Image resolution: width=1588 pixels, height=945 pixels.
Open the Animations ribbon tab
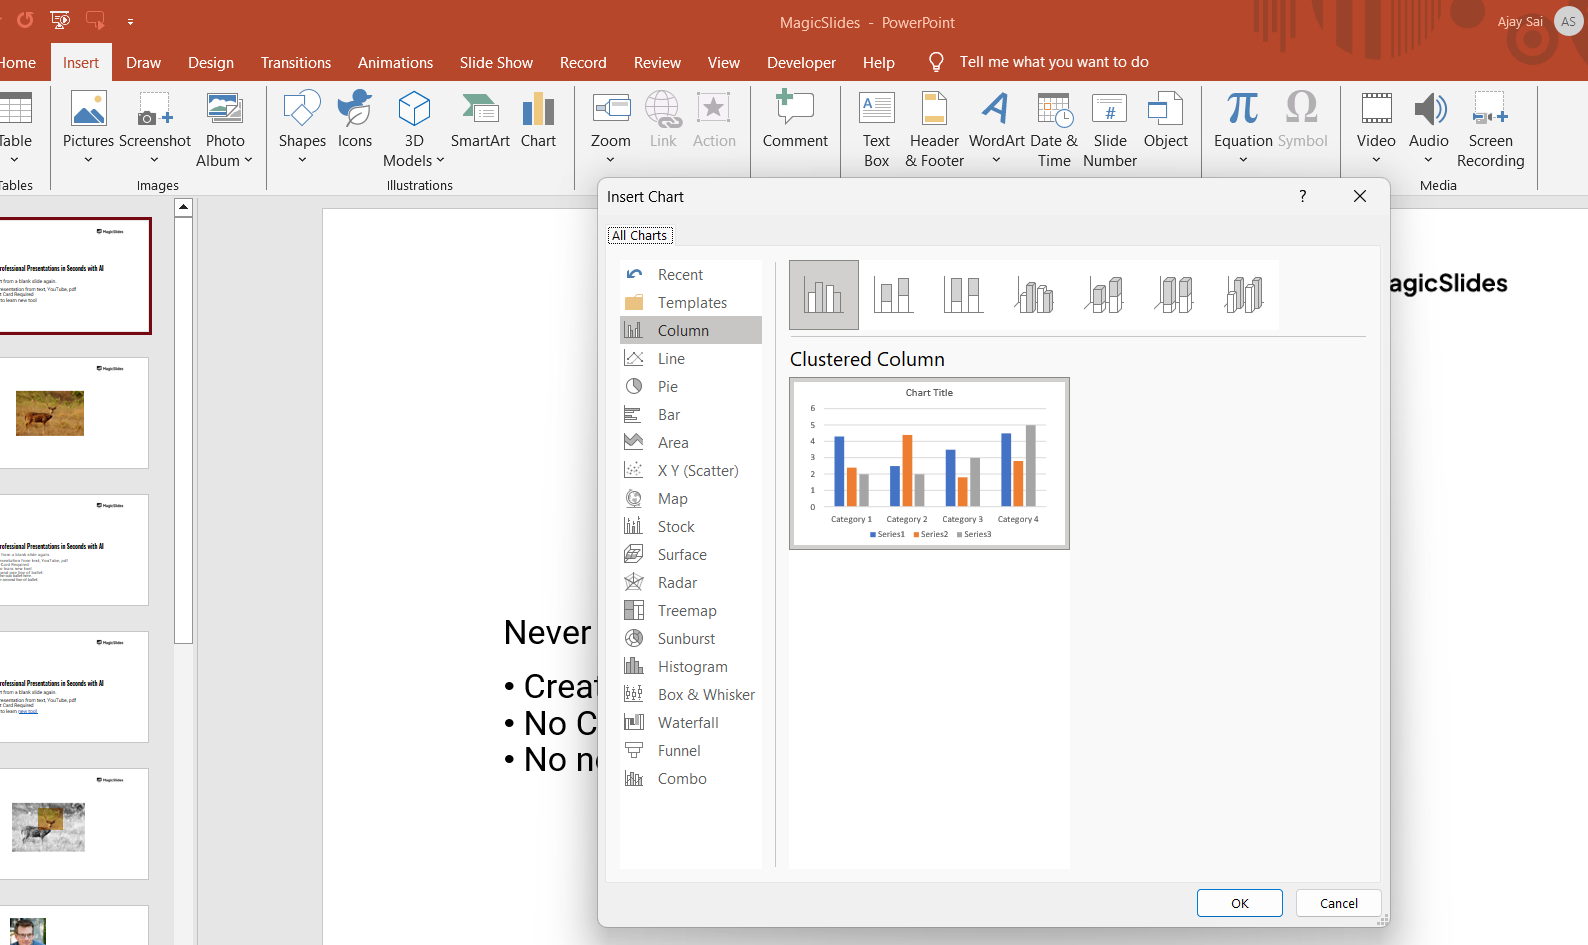[x=395, y=62]
